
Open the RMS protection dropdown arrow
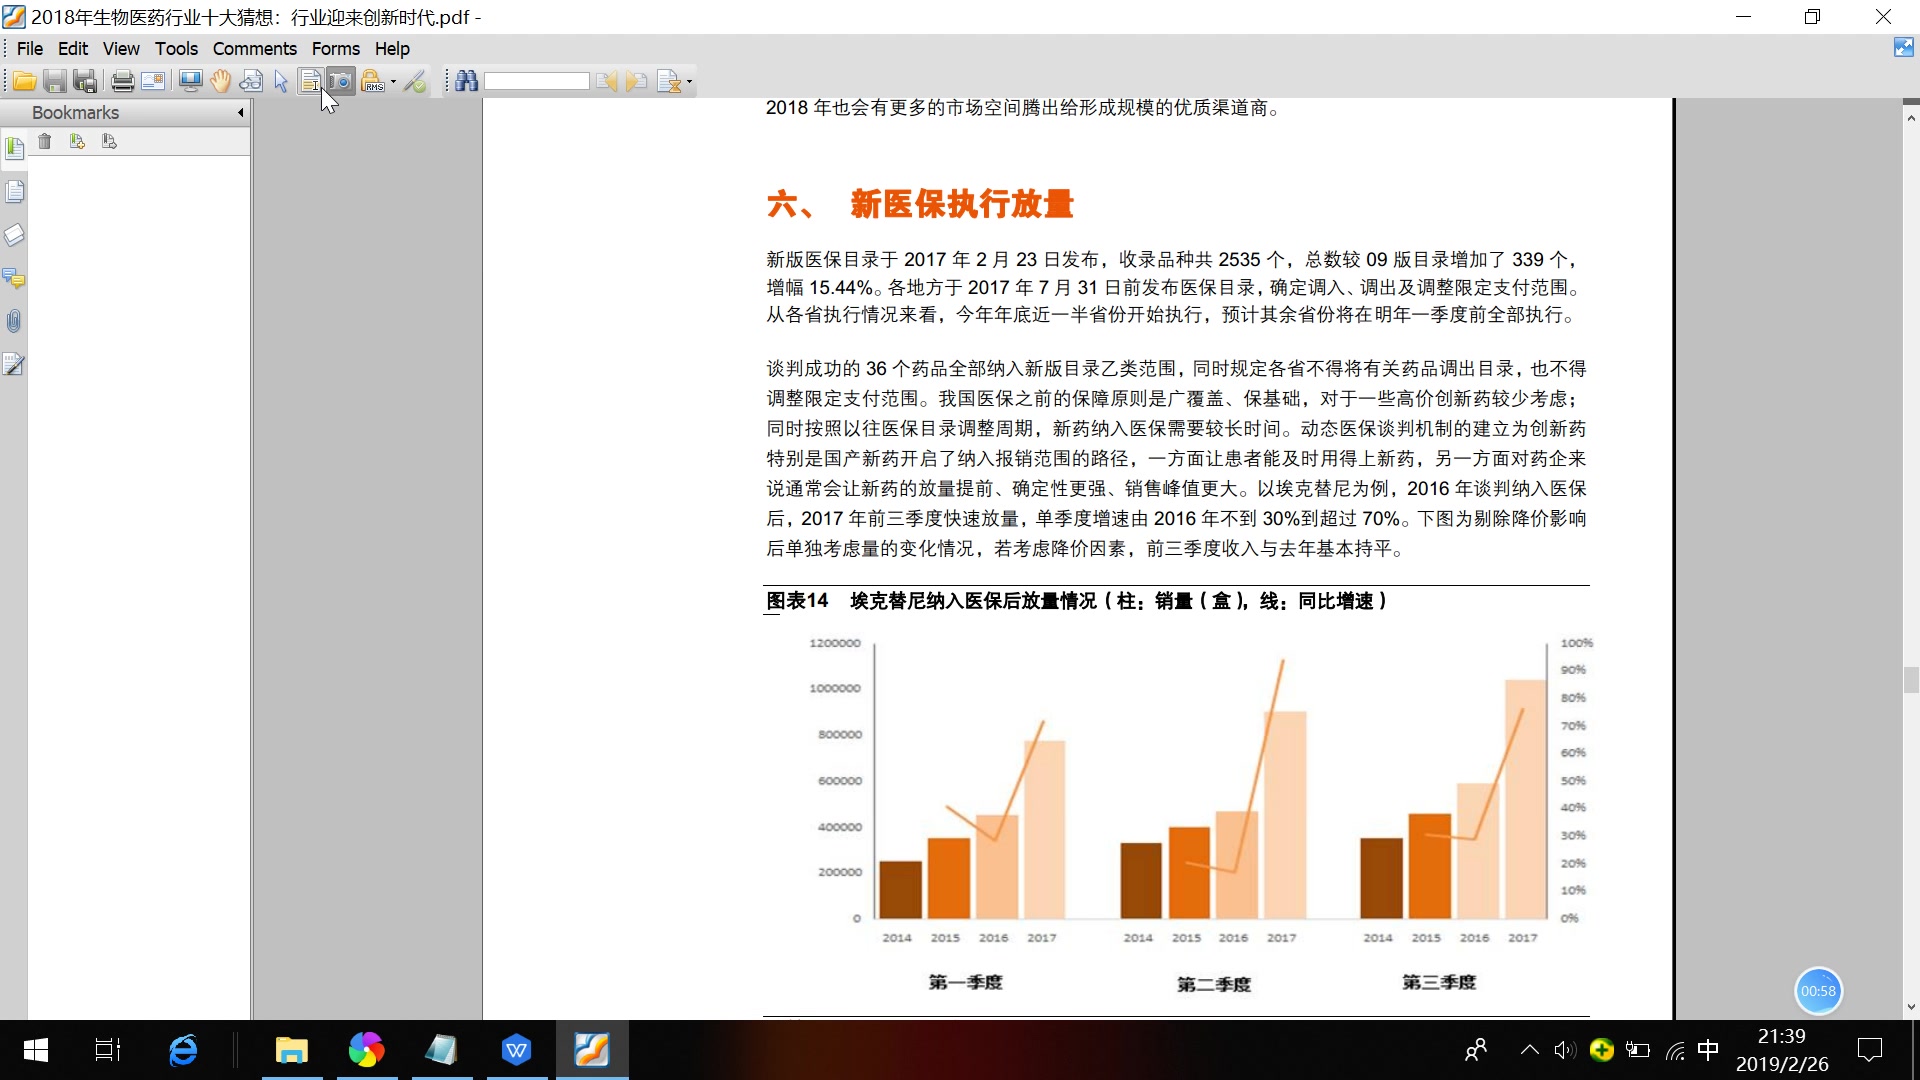(x=393, y=81)
